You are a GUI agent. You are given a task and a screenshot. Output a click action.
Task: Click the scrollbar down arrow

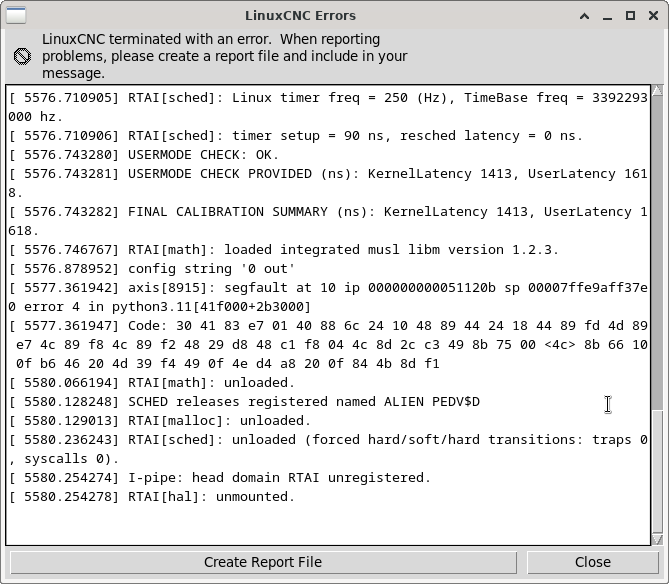pos(657,540)
